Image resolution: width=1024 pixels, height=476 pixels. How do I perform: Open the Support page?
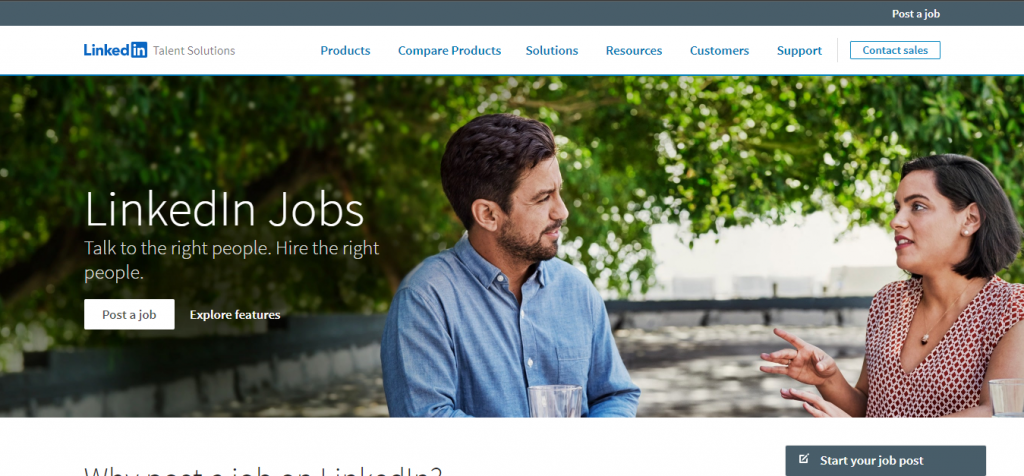pos(799,50)
